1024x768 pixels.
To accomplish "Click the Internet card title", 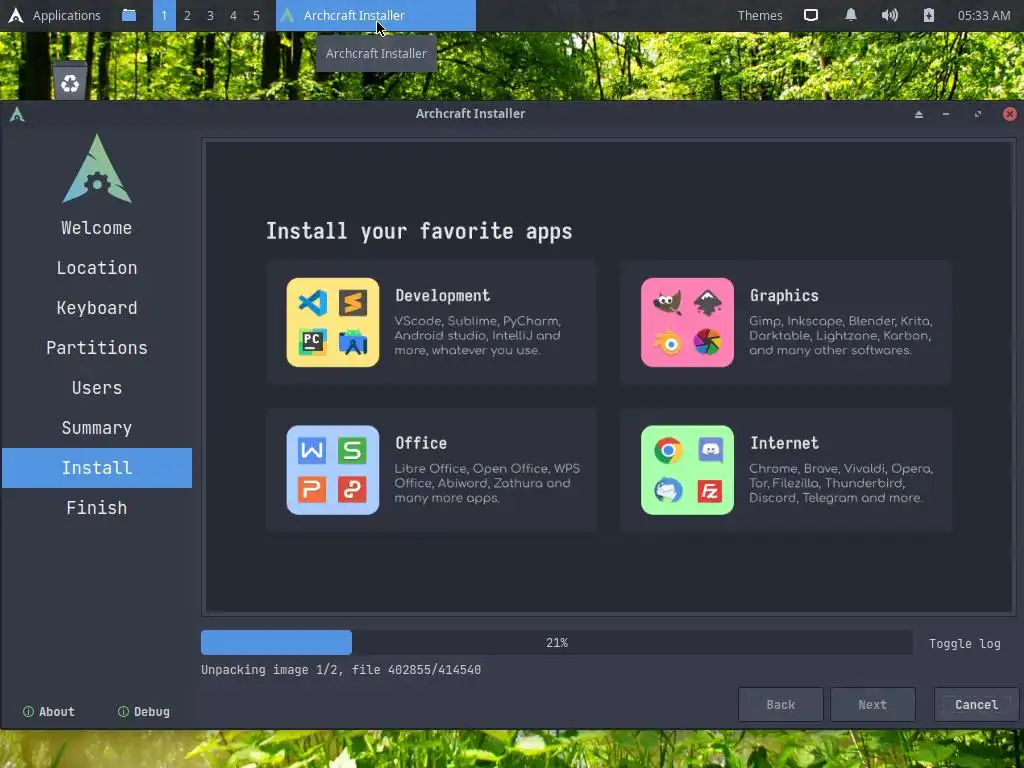I will click(x=784, y=443).
